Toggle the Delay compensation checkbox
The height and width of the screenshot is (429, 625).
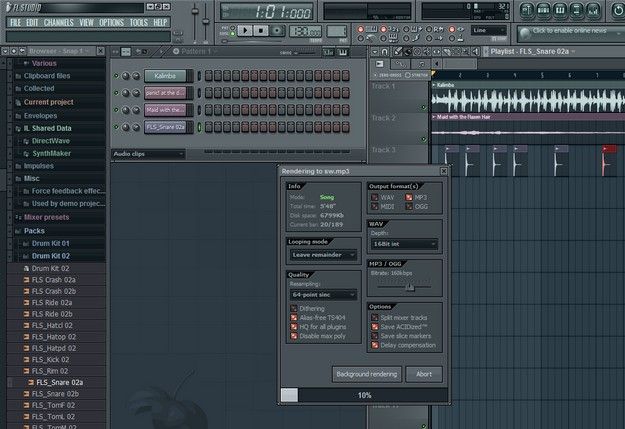[375, 345]
